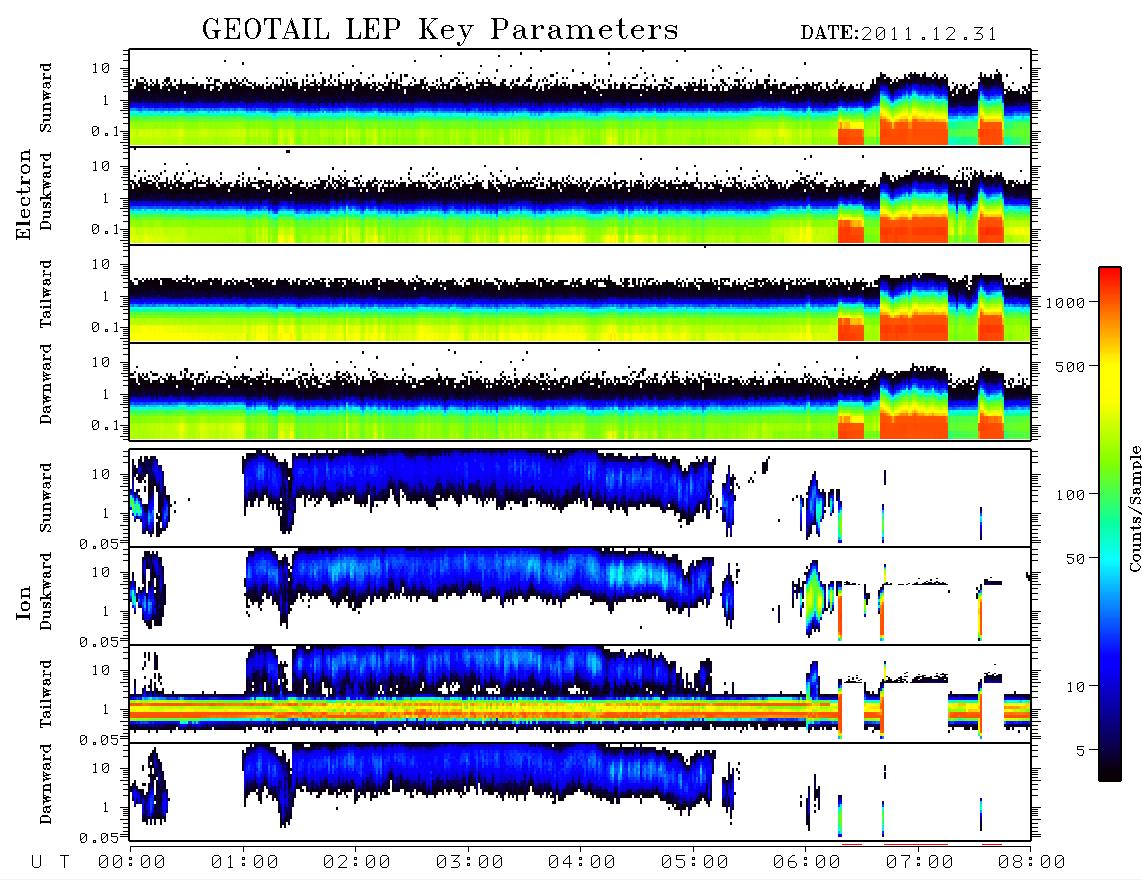
Task: Click the Electron Tailward panel label
Action: 46,293
